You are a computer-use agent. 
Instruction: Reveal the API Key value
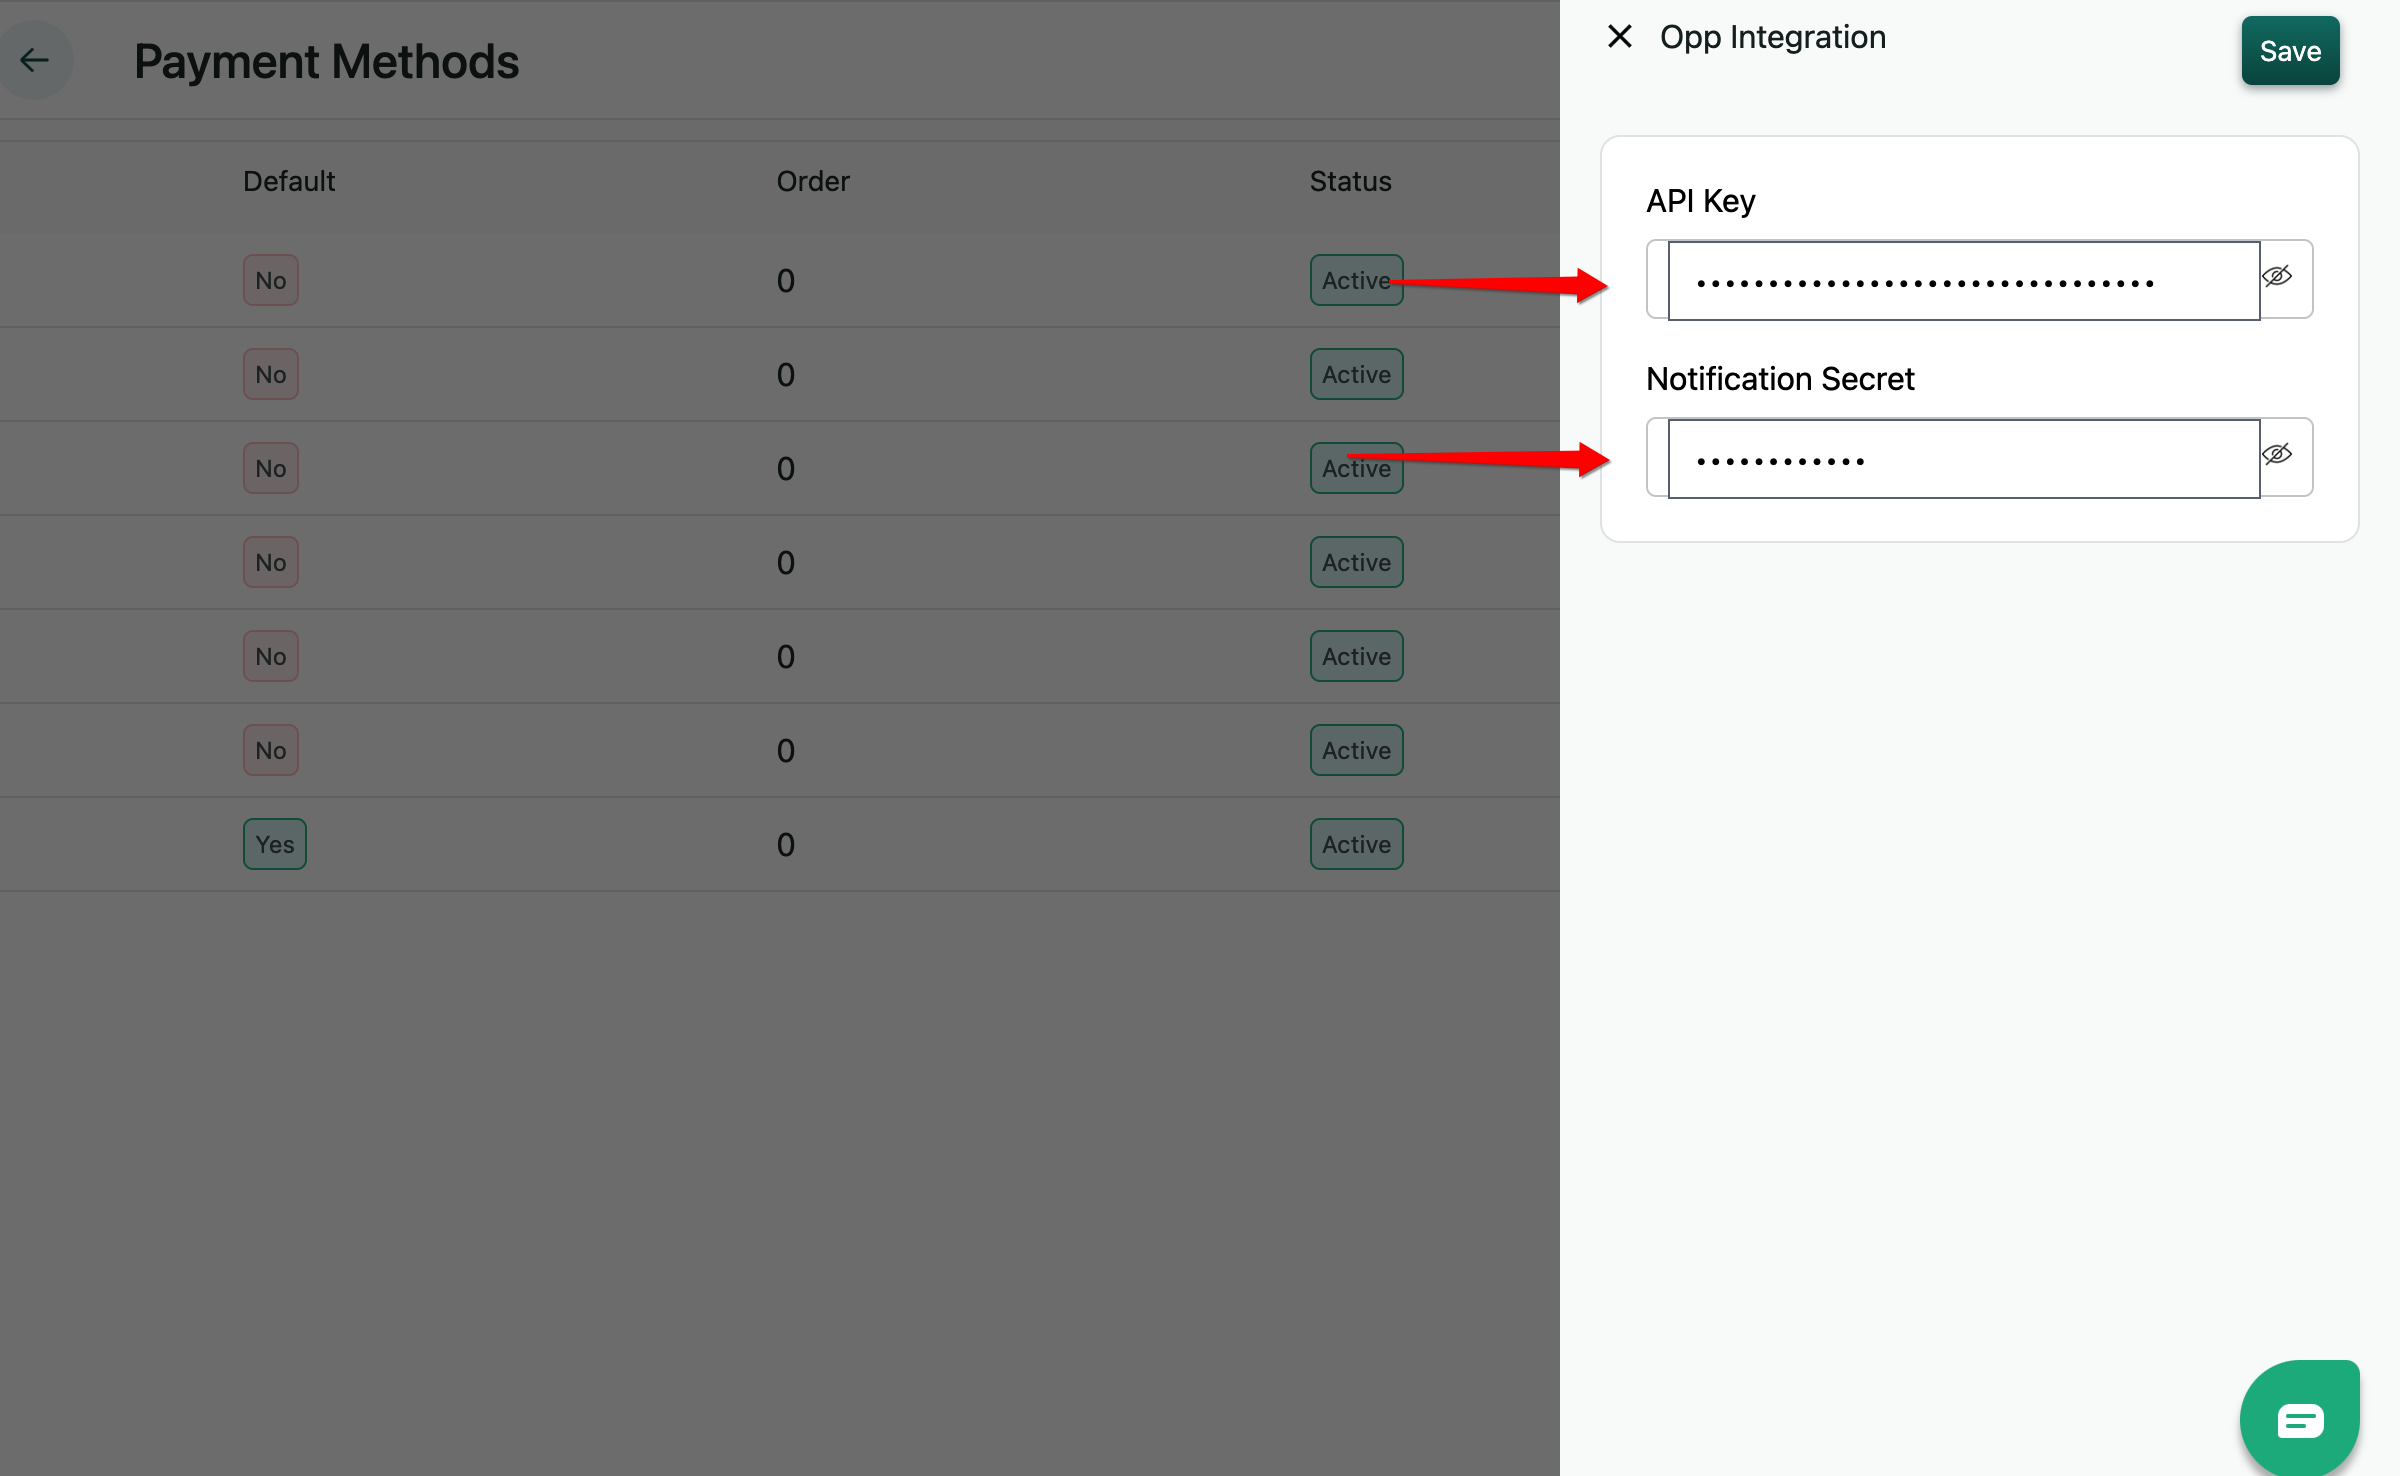(2277, 277)
